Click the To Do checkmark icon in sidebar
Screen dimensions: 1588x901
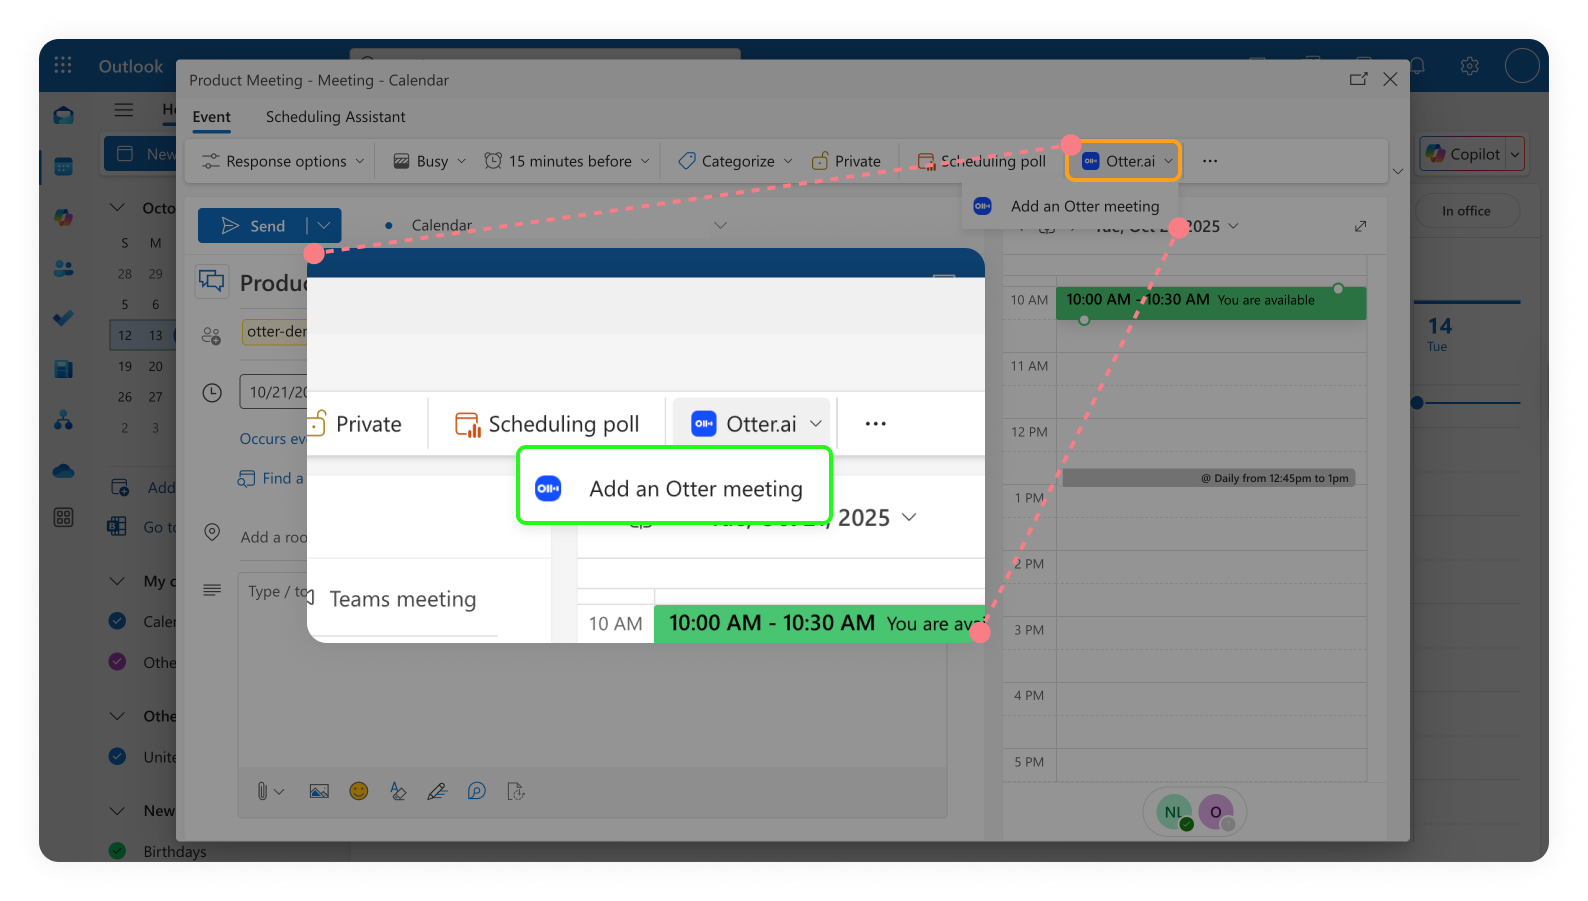[x=63, y=318]
